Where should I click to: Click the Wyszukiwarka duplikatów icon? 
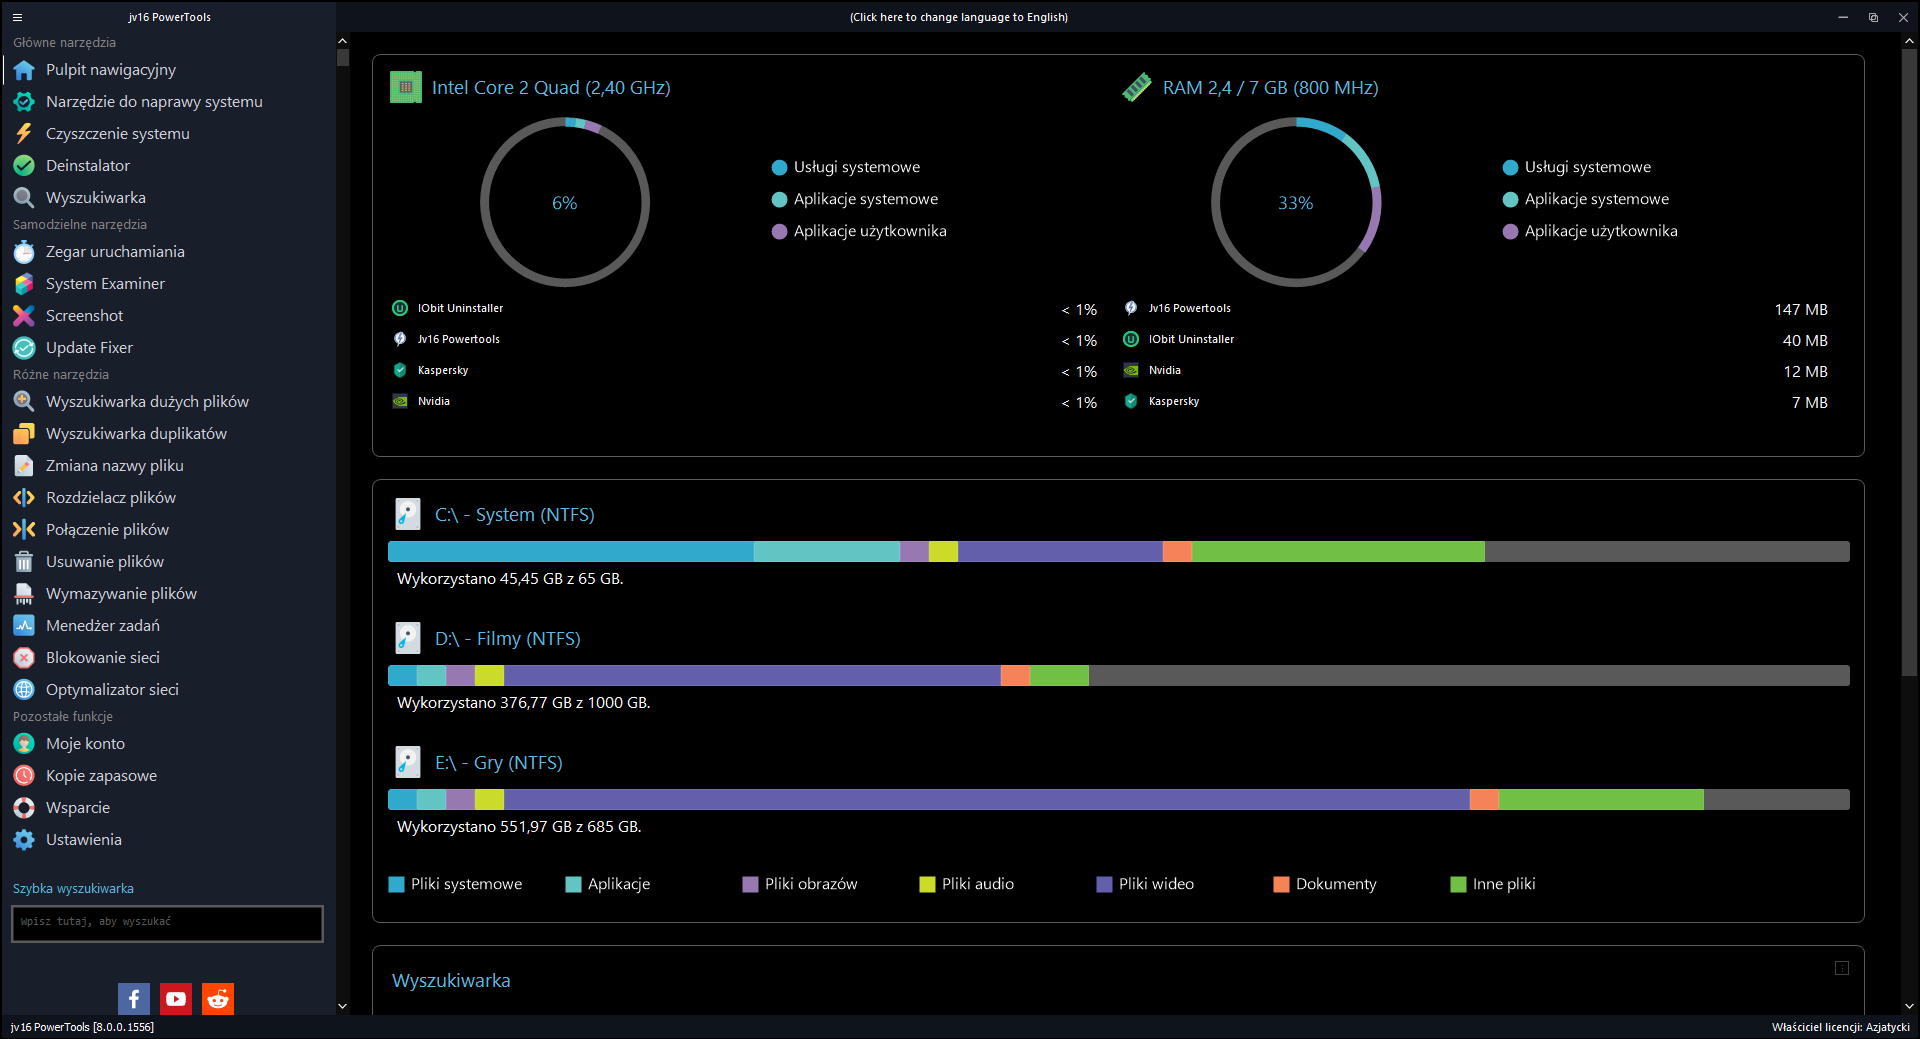(24, 434)
